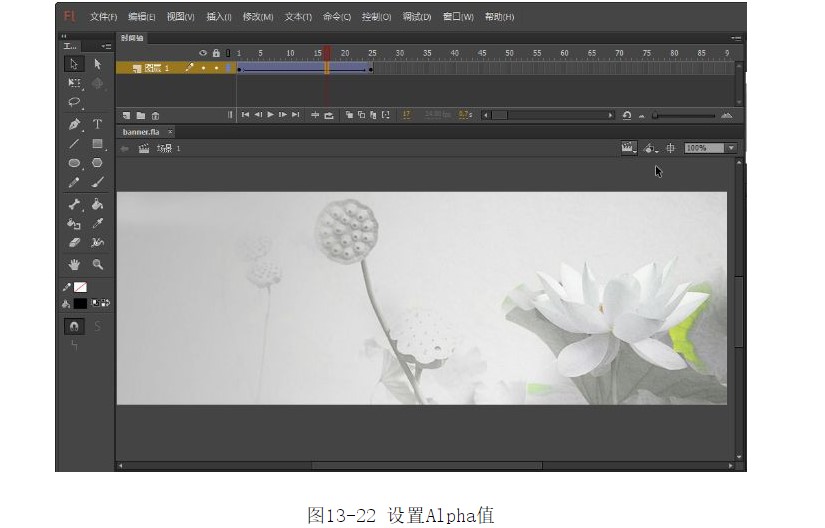This screenshot has width=825, height=528.
Task: Click the new layer icon in timeline
Action: click(127, 115)
